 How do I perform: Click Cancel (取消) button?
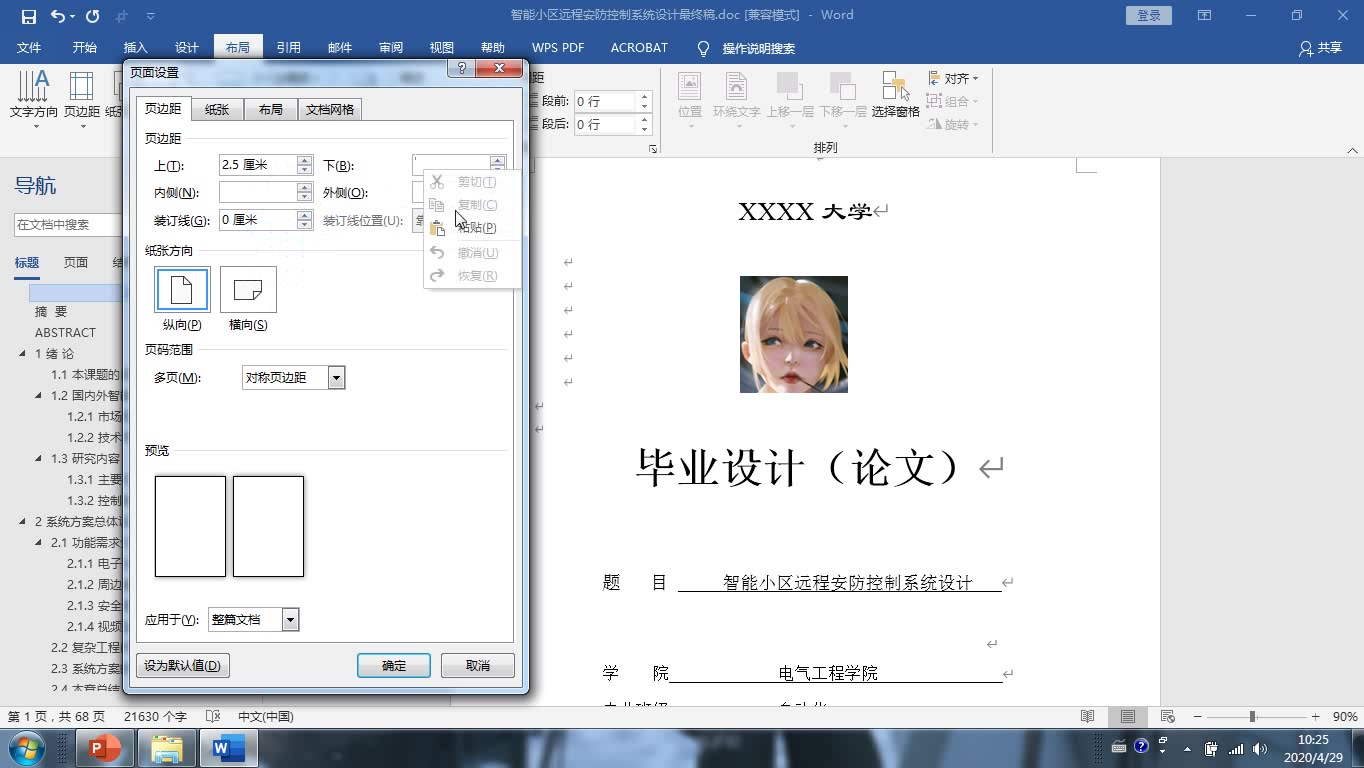[478, 665]
